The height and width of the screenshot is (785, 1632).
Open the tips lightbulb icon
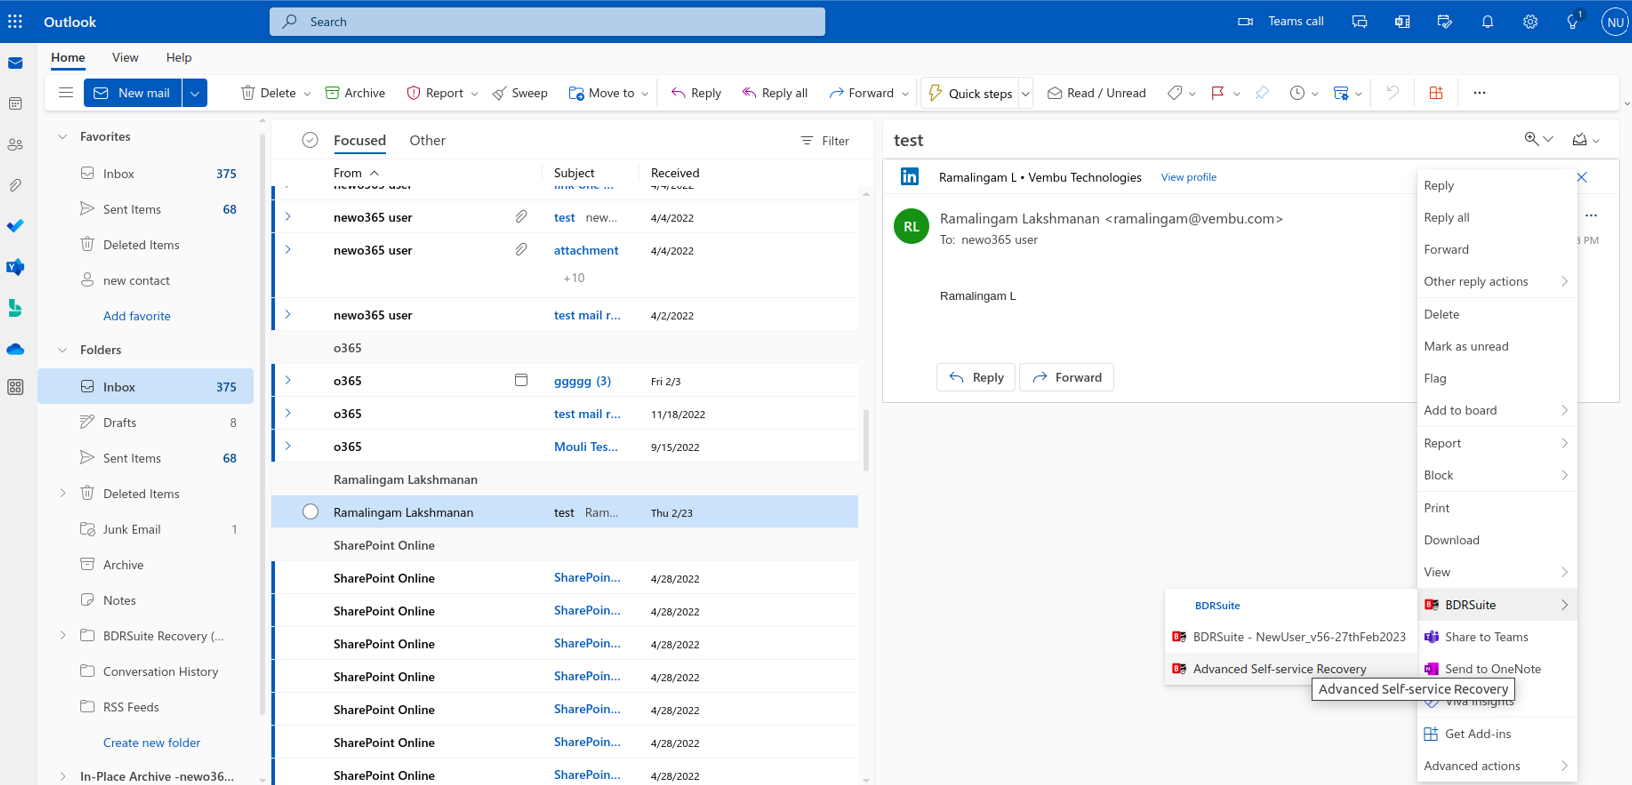(x=1573, y=21)
